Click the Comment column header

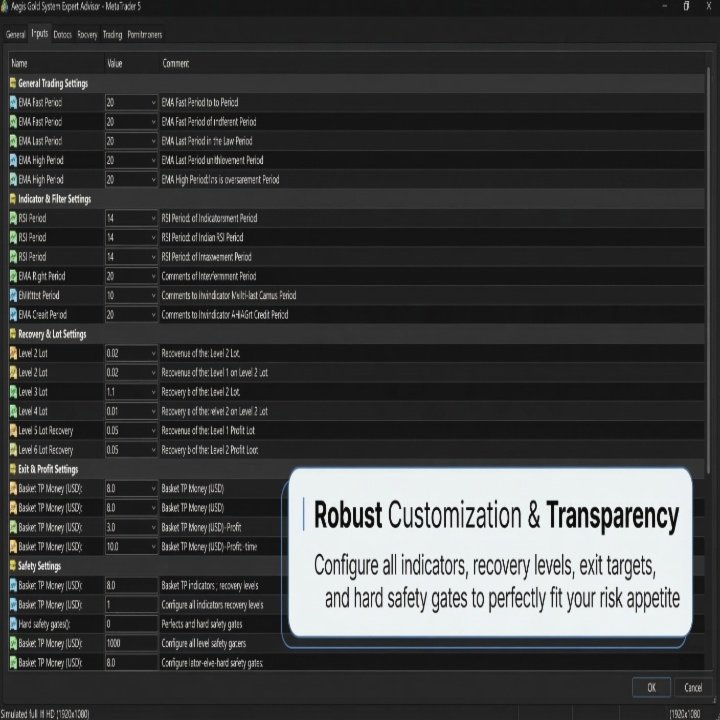click(432, 63)
